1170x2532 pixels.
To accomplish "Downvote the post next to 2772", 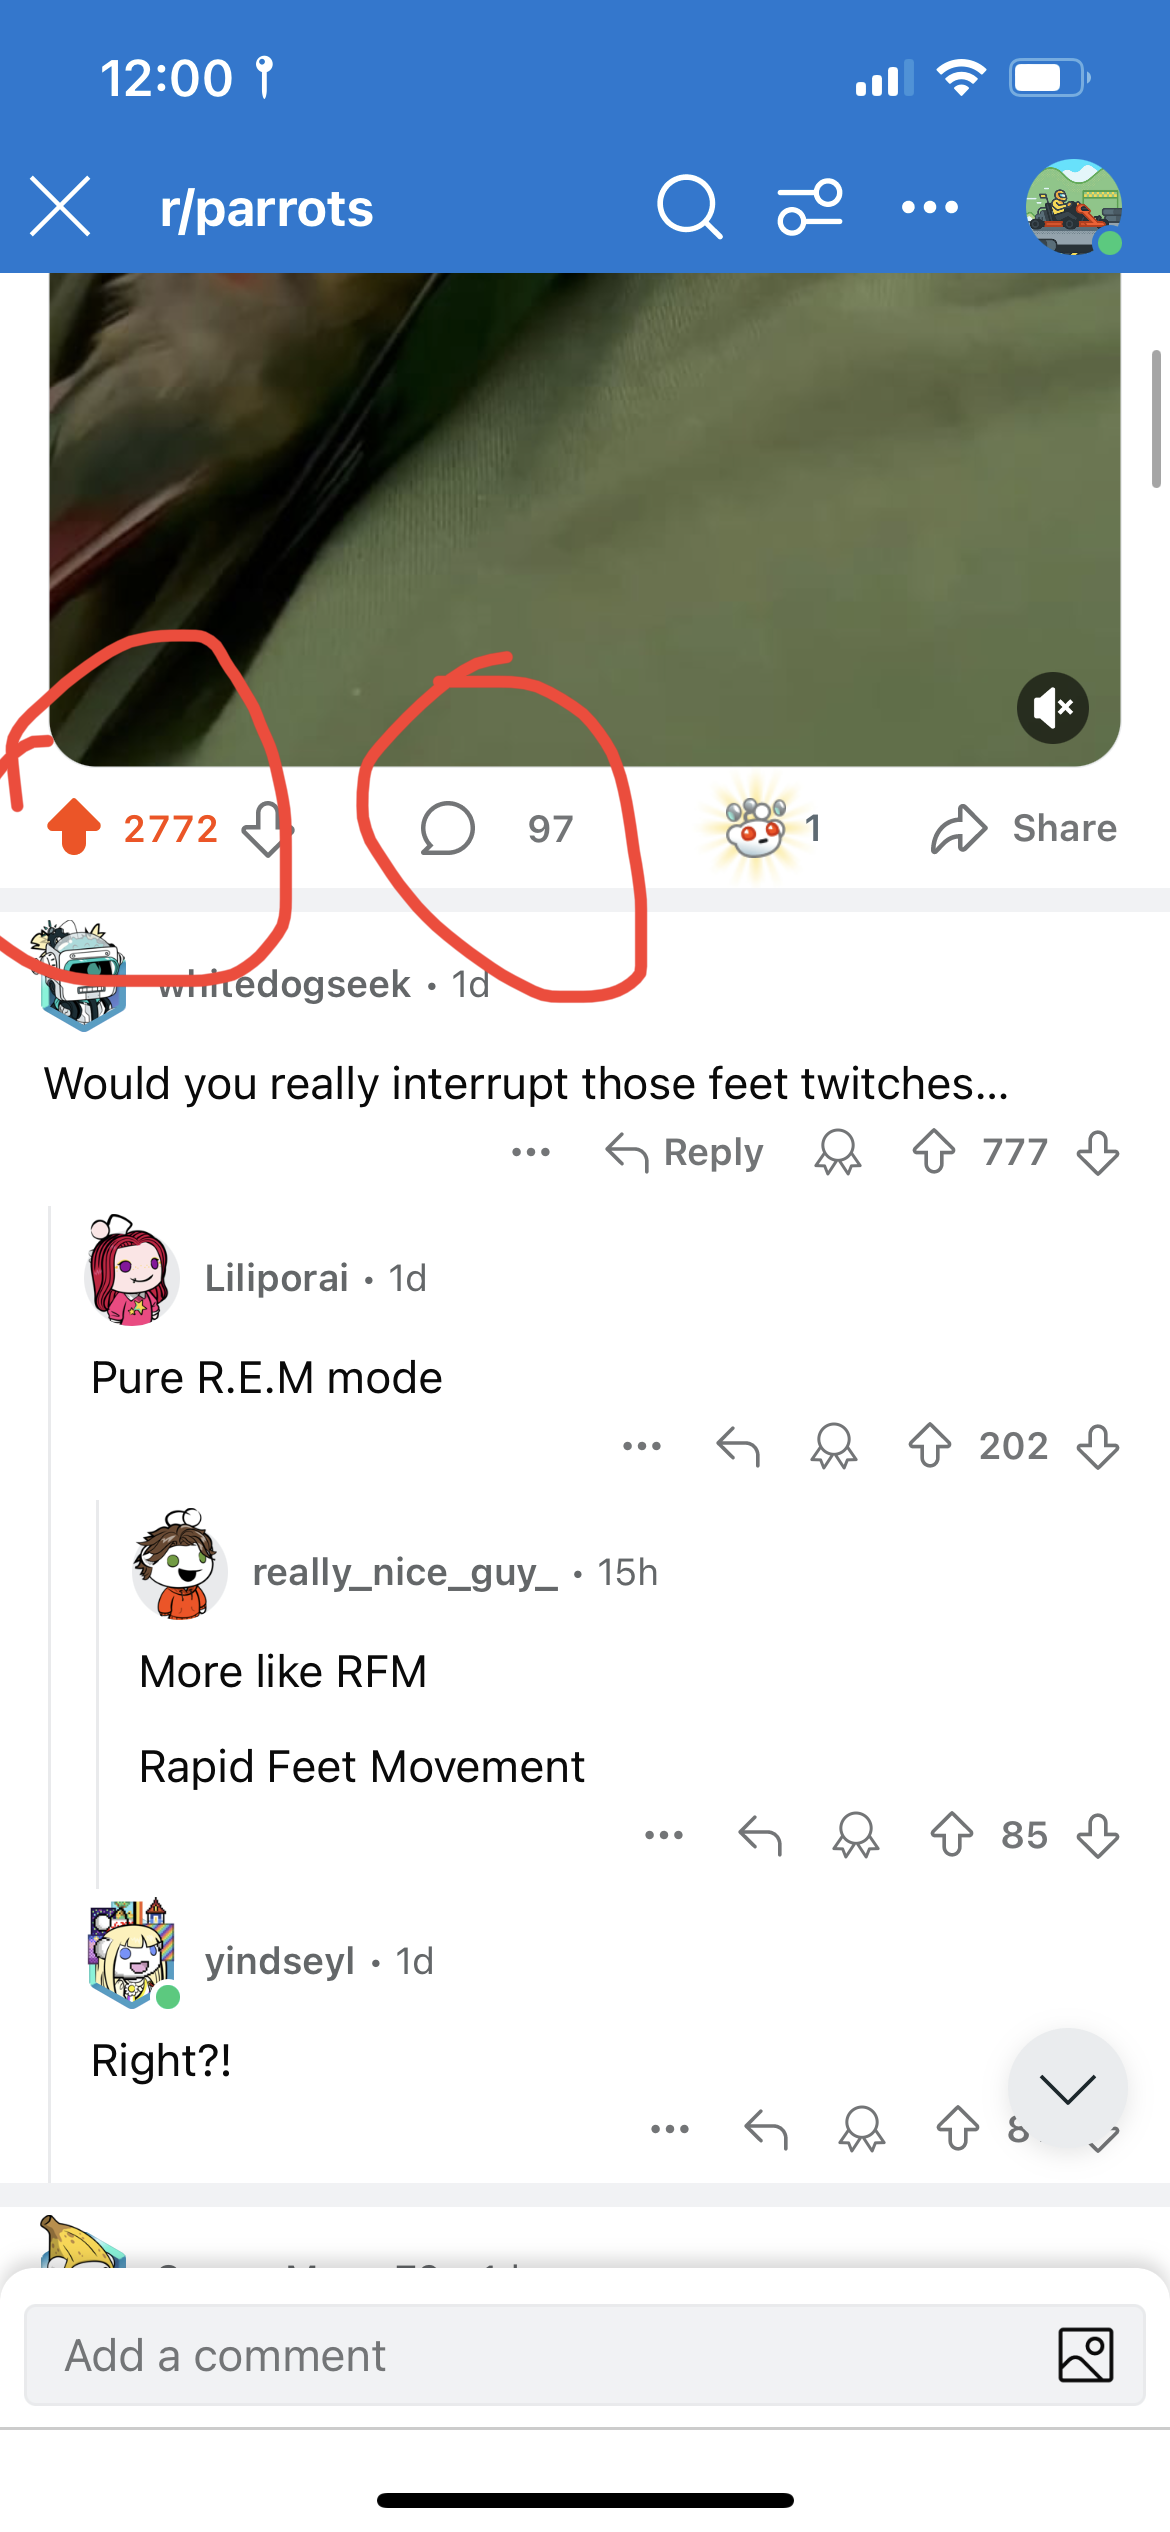I will 267,829.
